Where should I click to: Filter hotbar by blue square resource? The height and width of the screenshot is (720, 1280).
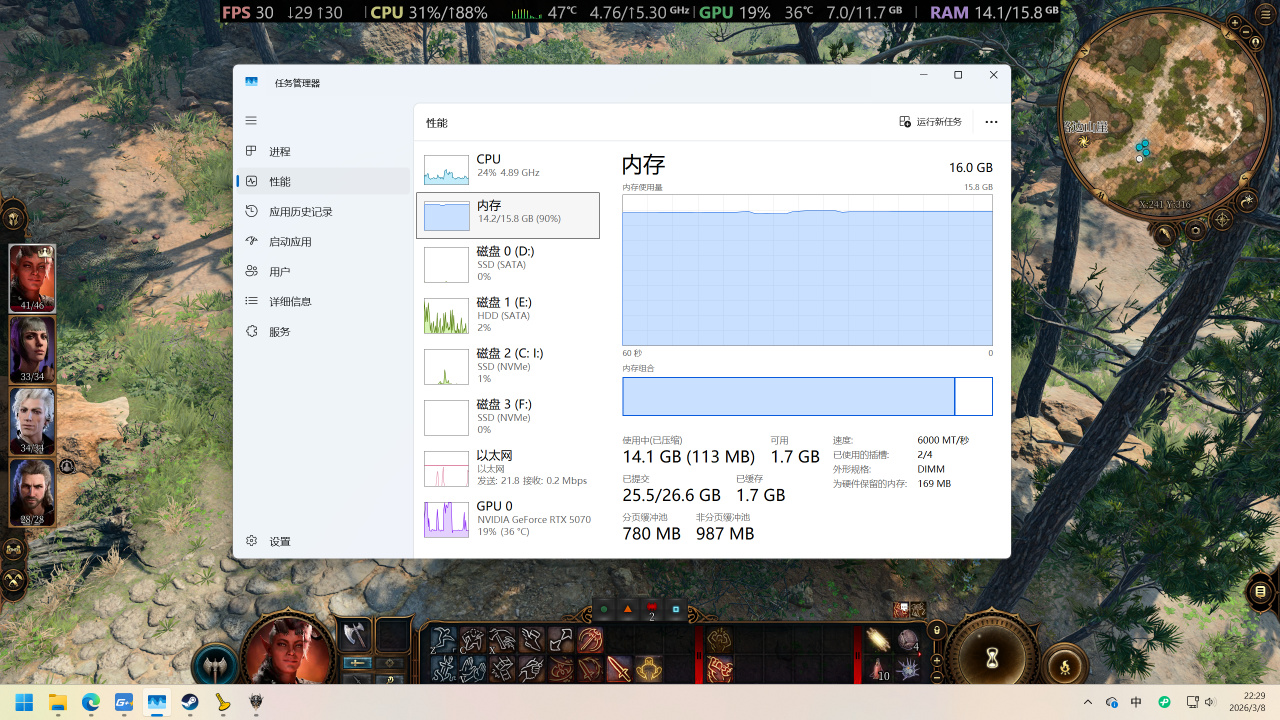[676, 609]
